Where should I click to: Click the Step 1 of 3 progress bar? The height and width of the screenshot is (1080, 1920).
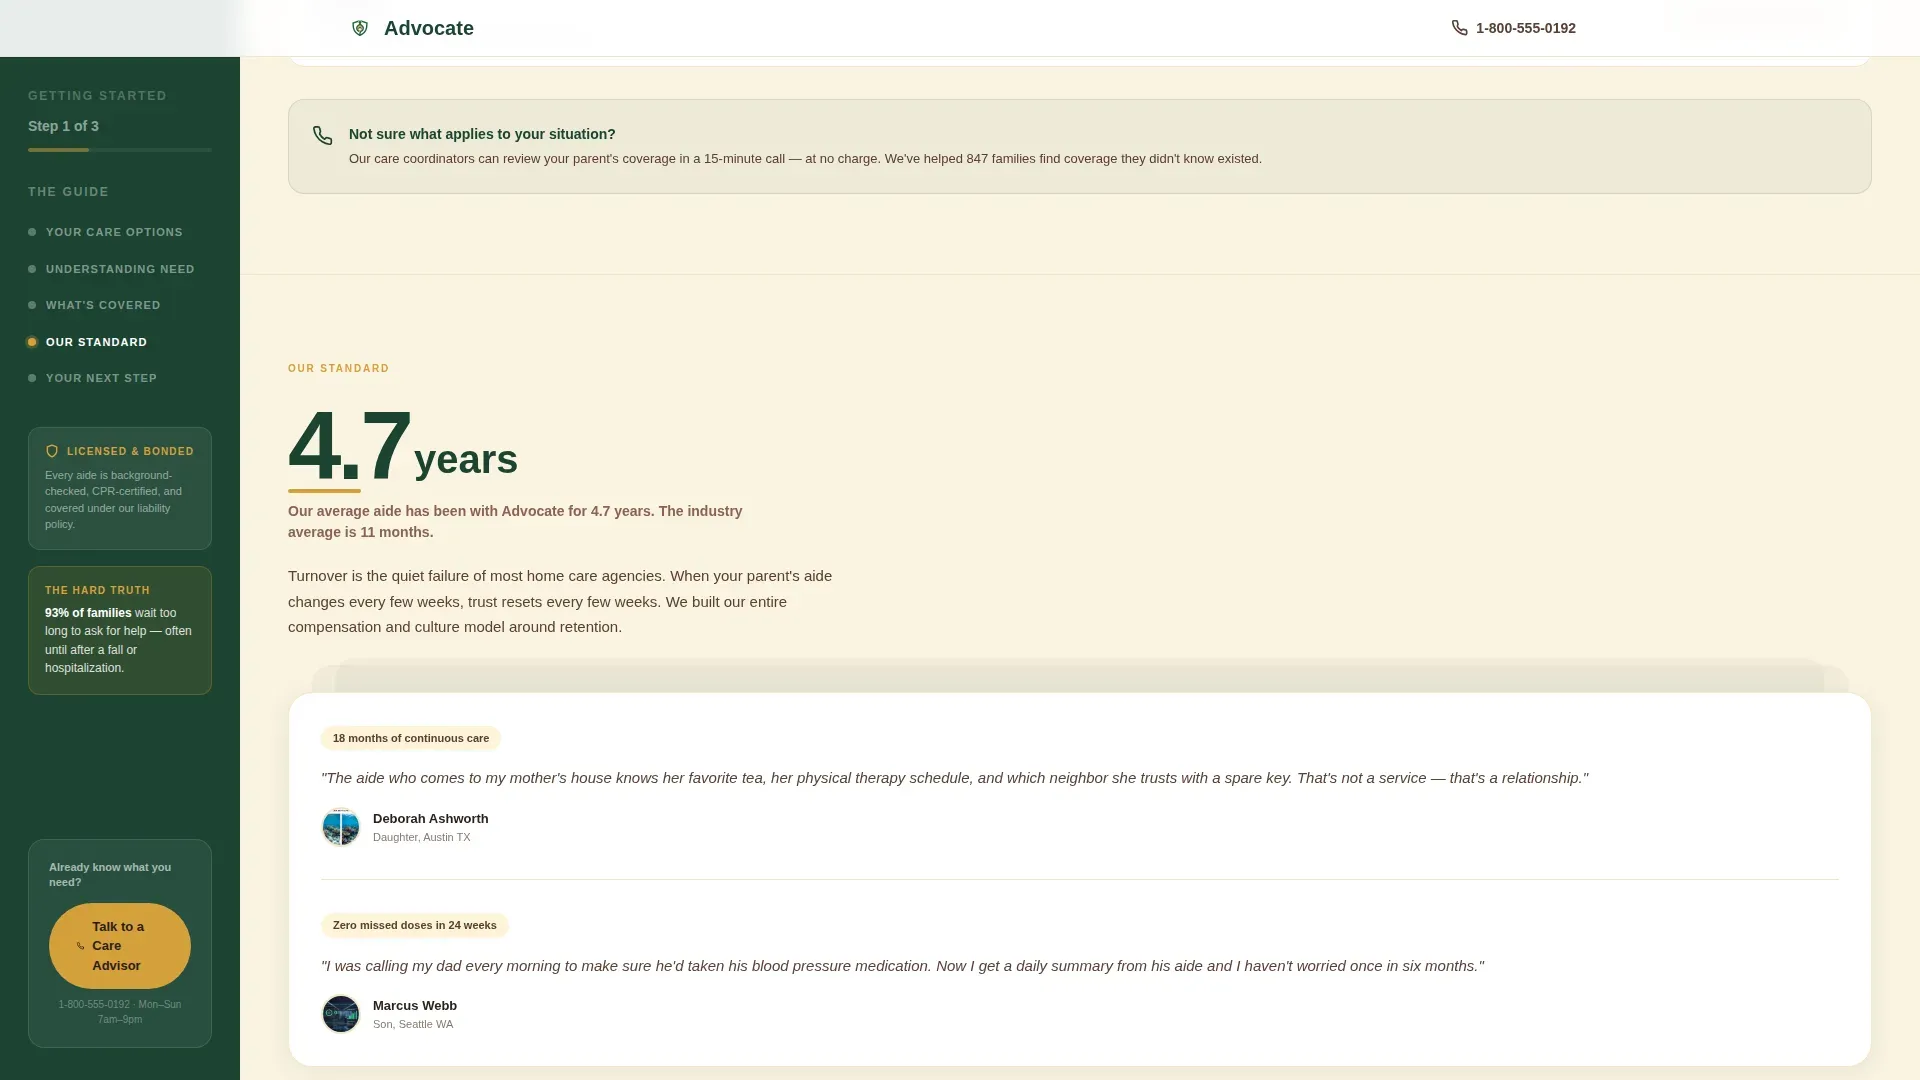coord(120,150)
